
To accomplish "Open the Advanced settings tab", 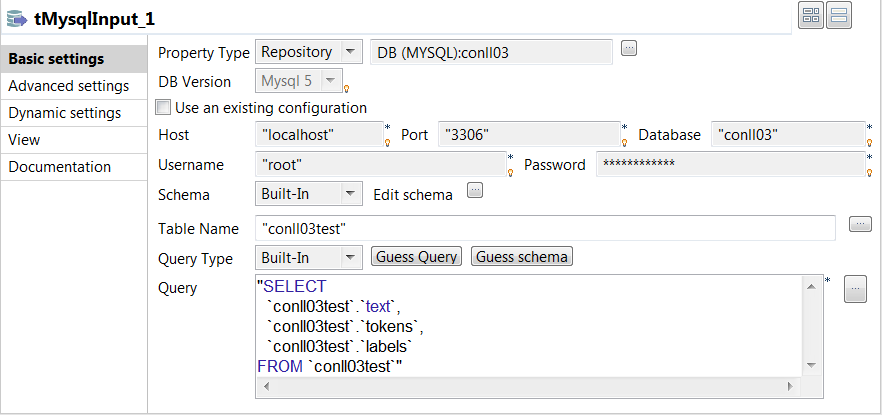I will coord(69,86).
